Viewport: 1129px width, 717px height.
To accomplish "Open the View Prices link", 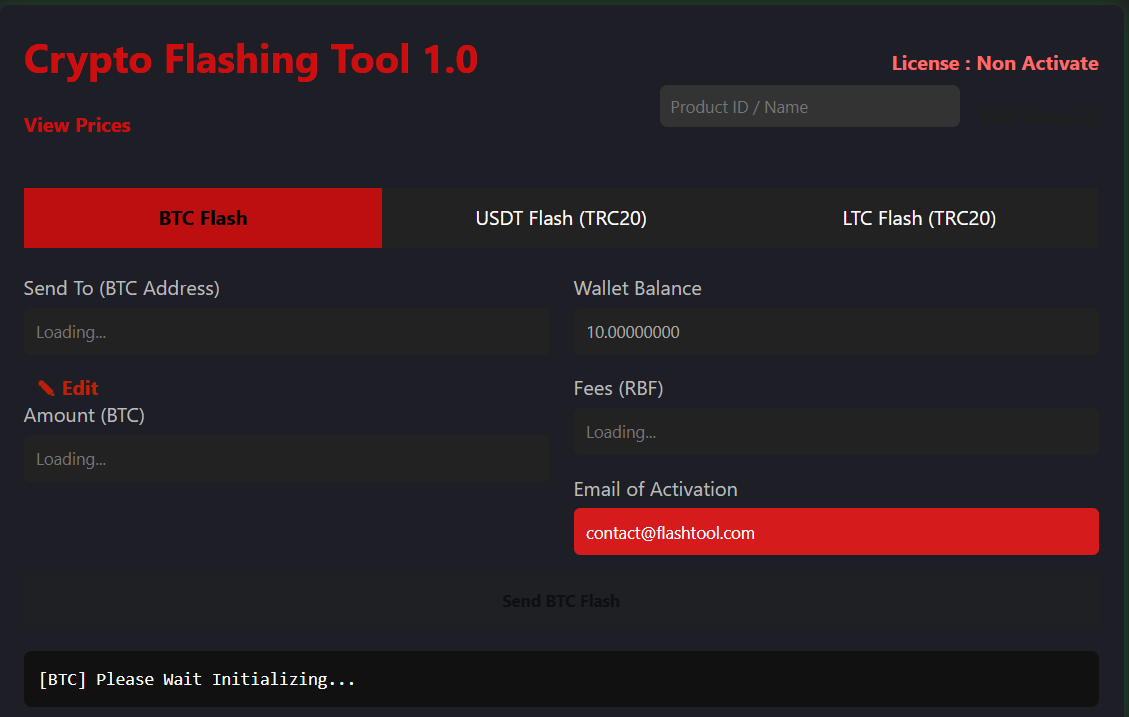I will click(x=77, y=125).
